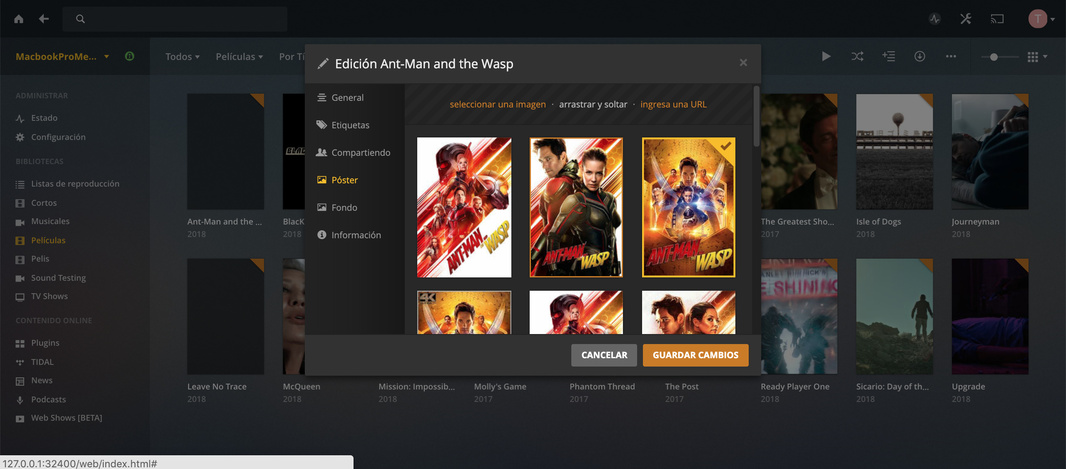Open Leave No Trace poster
The width and height of the screenshot is (1066, 469).
226,317
